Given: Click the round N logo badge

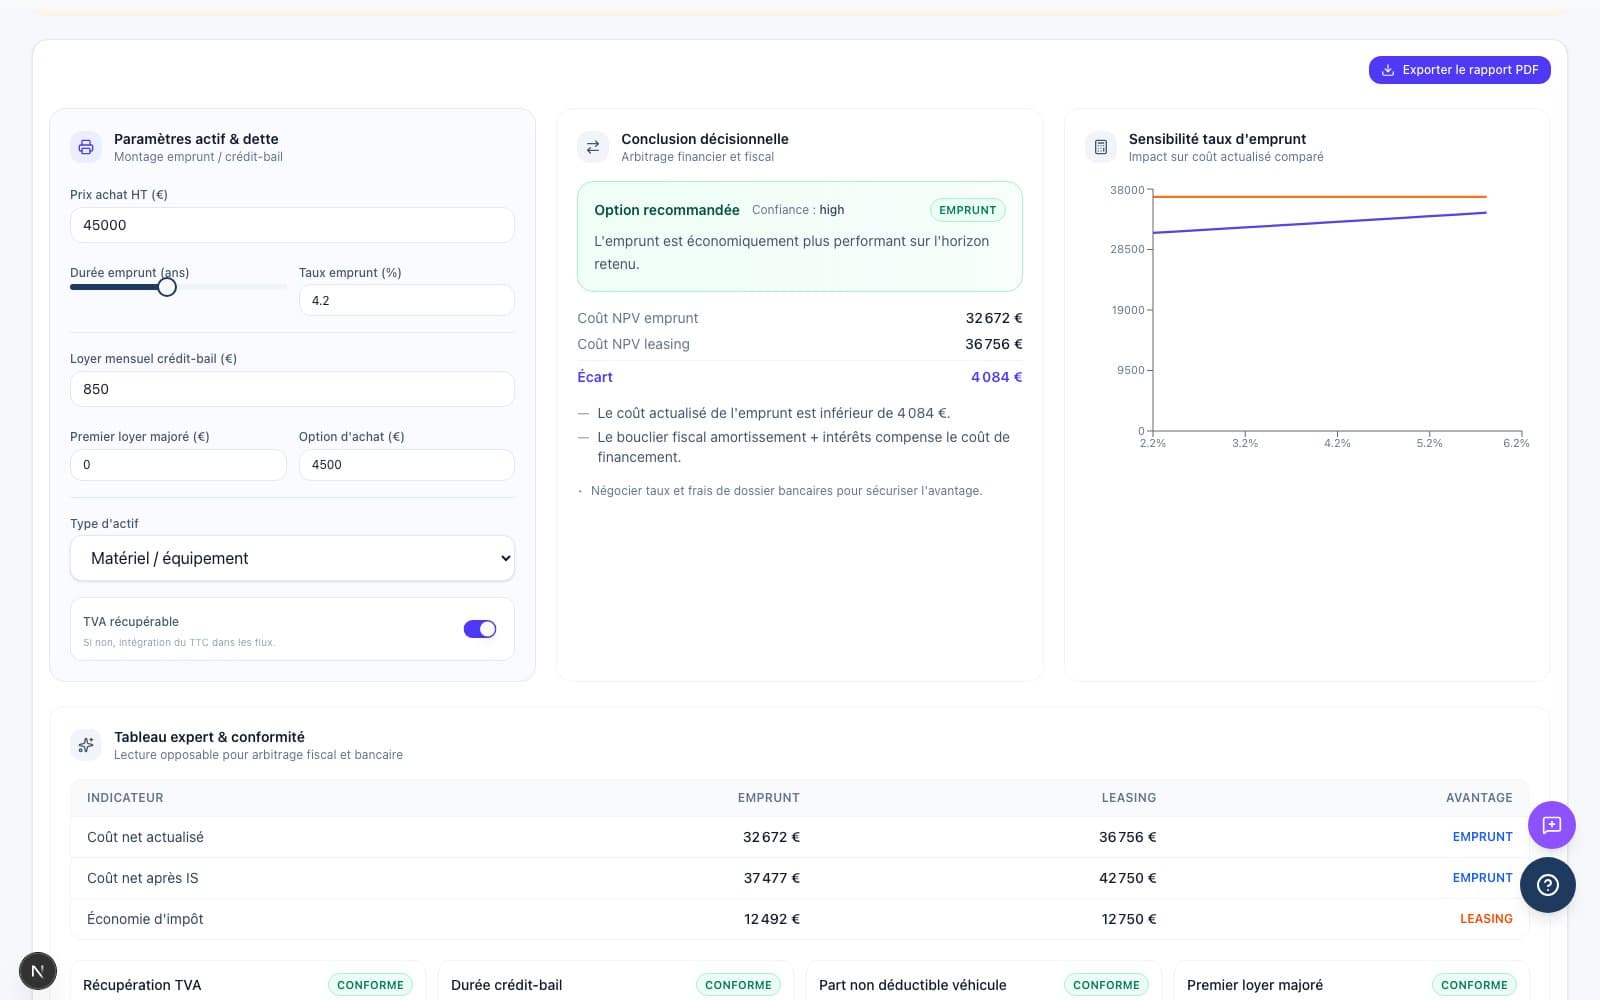Looking at the screenshot, I should [38, 971].
